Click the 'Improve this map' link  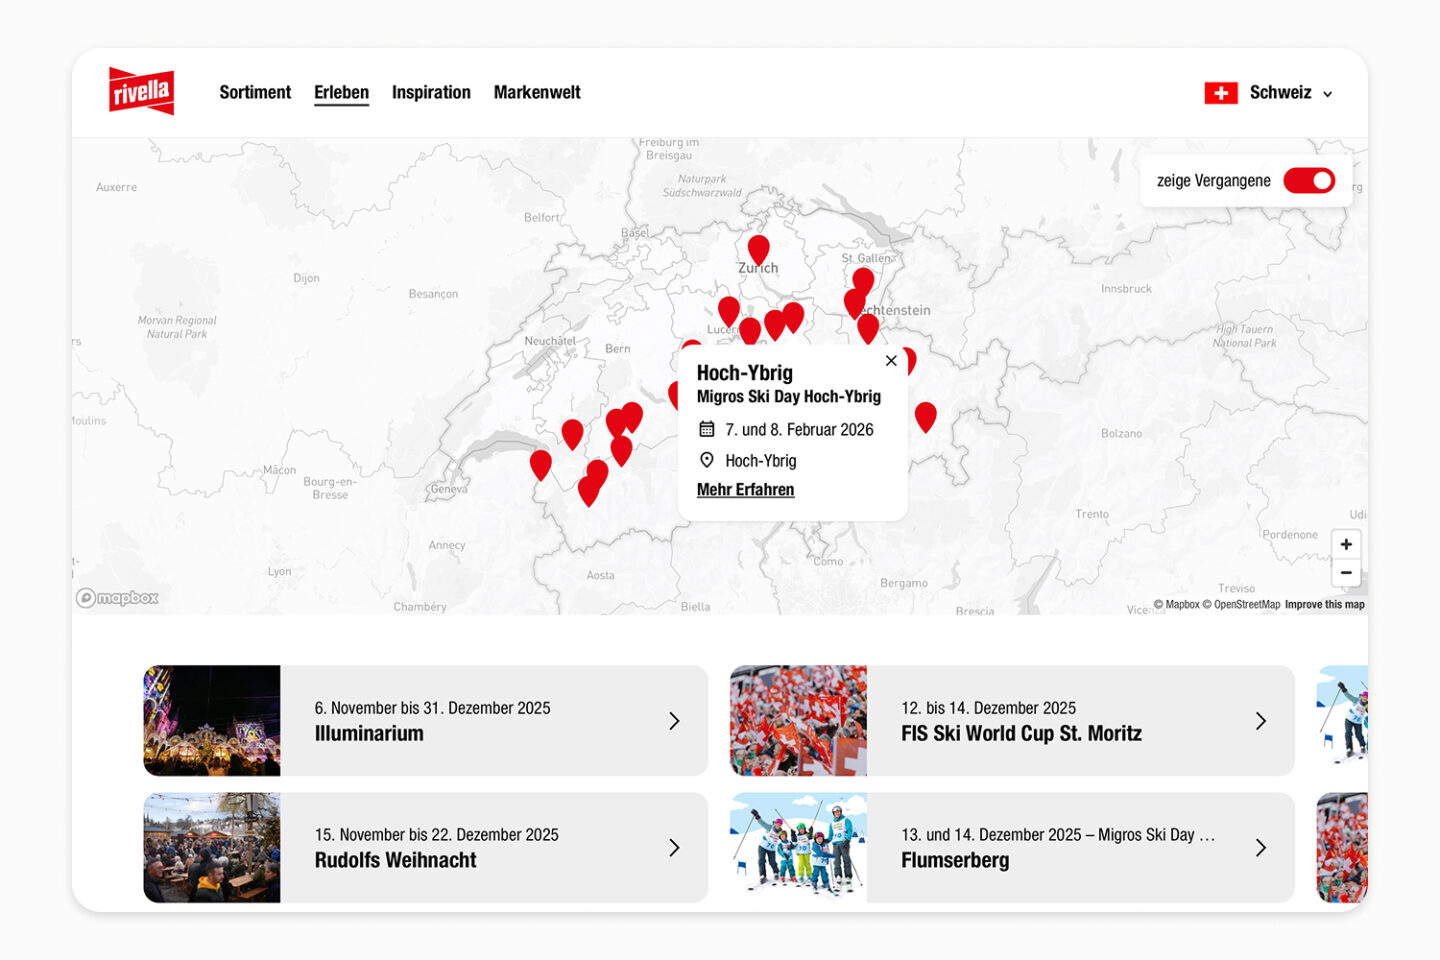[x=1324, y=604]
